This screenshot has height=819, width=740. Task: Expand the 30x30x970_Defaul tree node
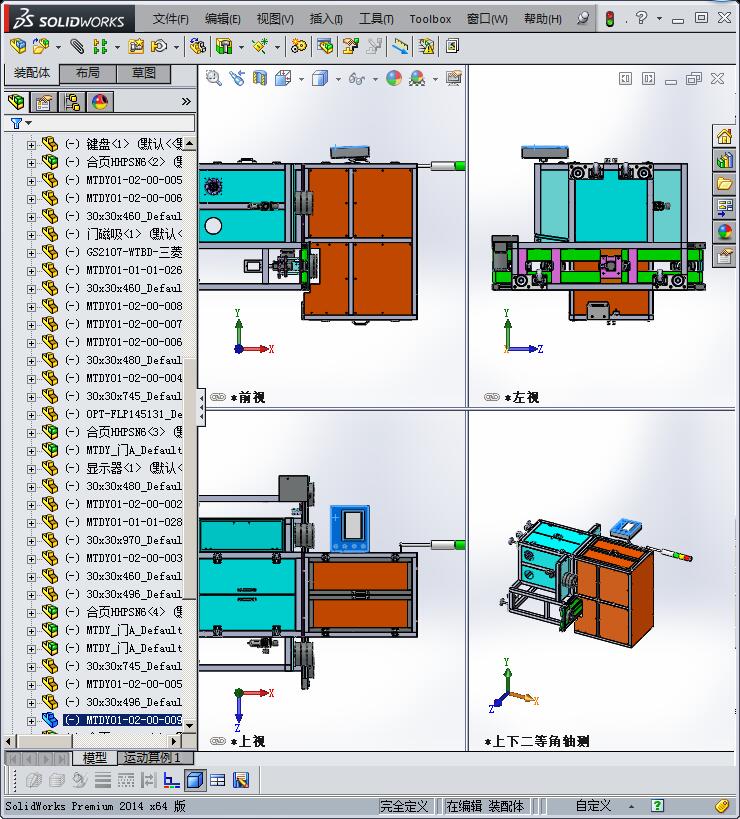click(x=31, y=541)
